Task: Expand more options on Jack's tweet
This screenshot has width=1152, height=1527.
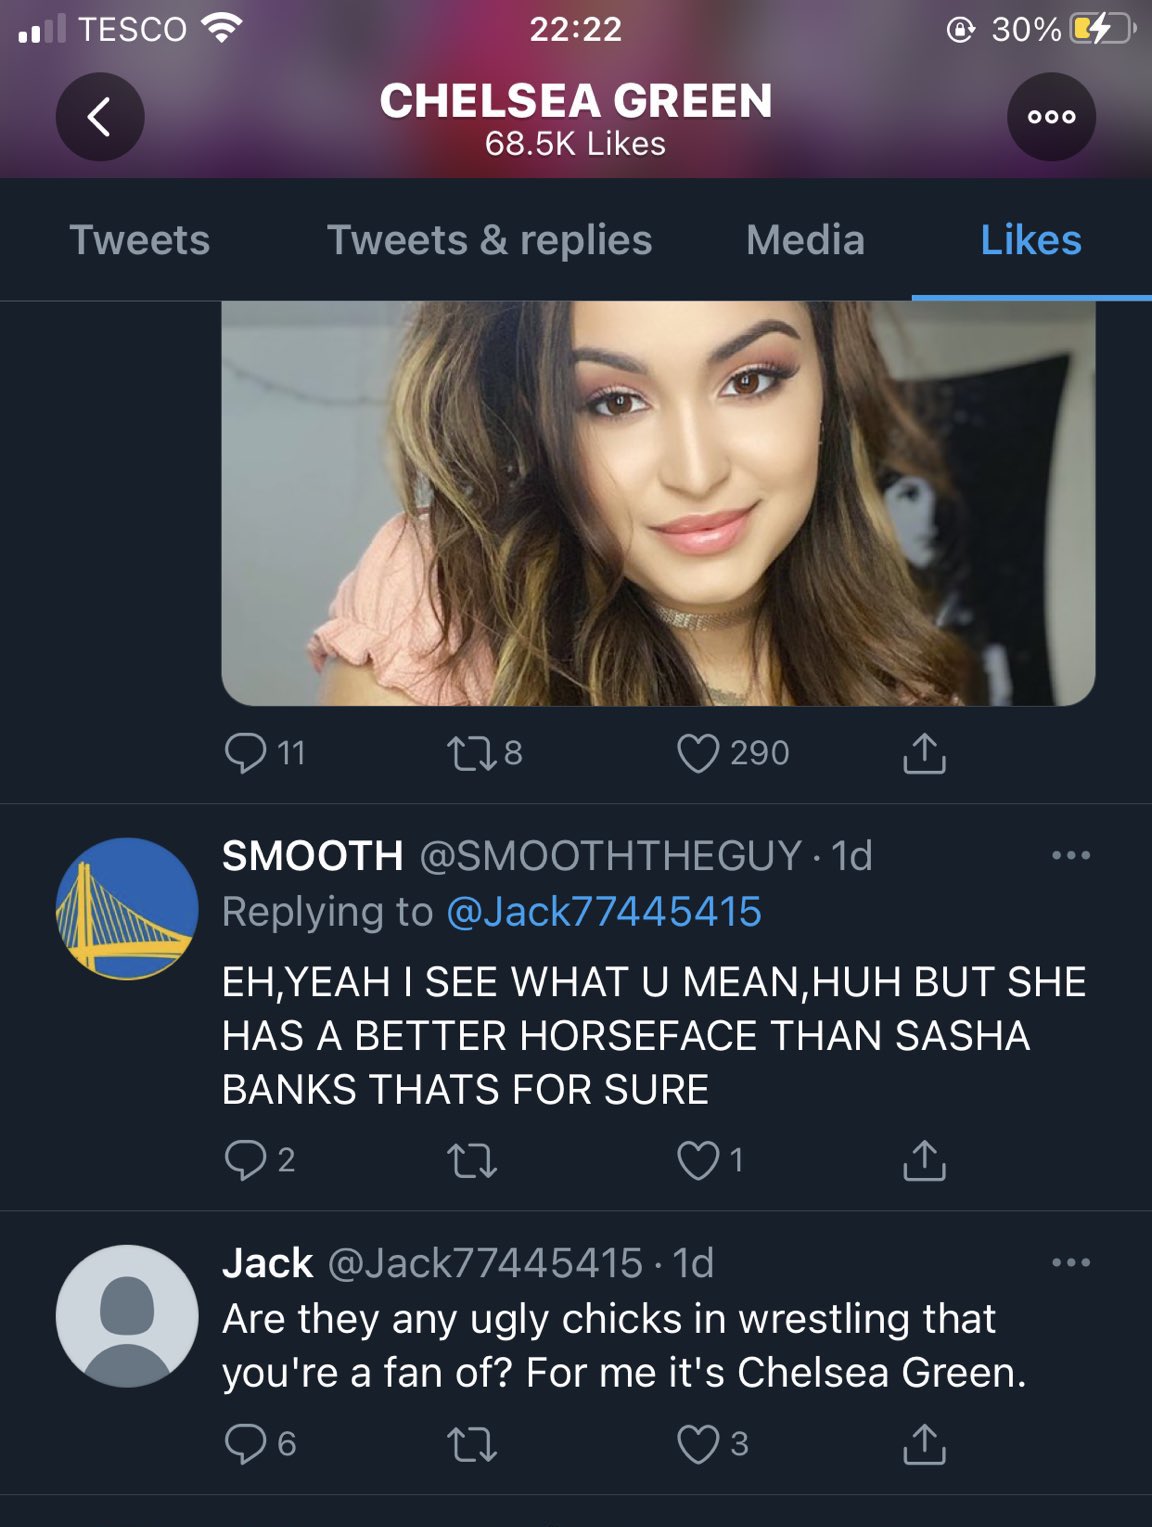Action: [1070, 1263]
